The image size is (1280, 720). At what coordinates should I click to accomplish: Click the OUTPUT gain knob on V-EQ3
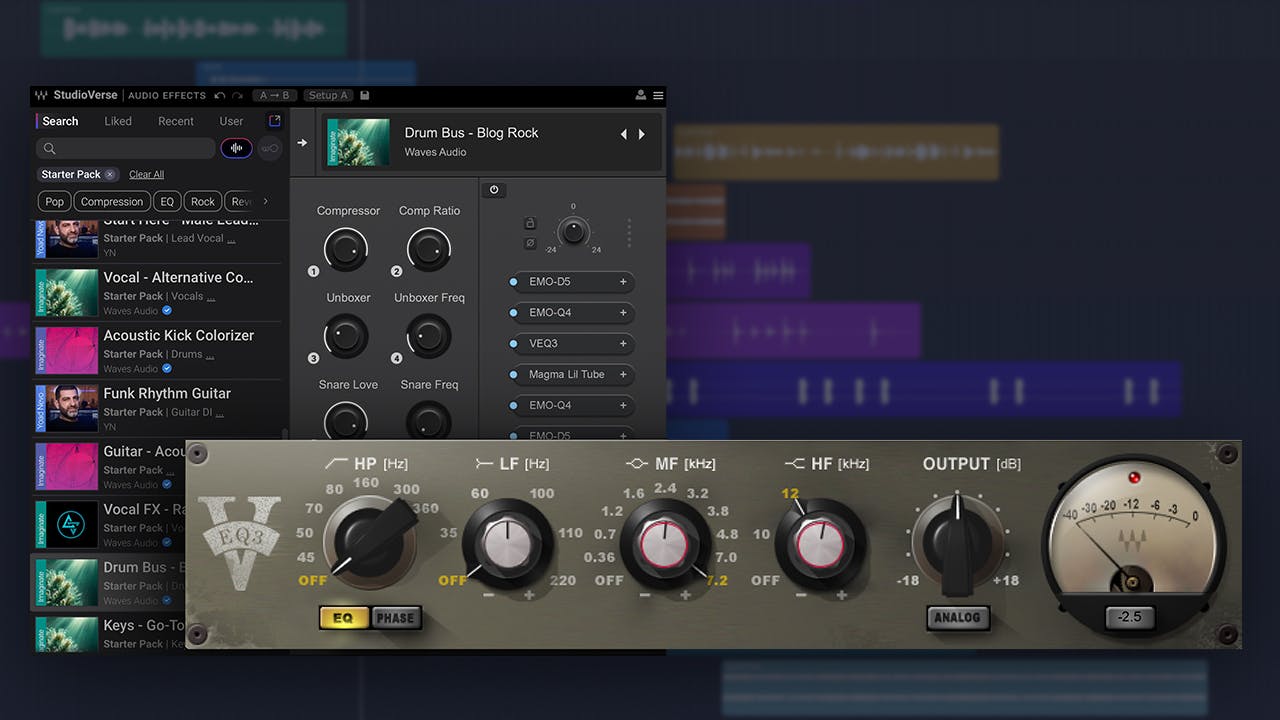tap(957, 543)
